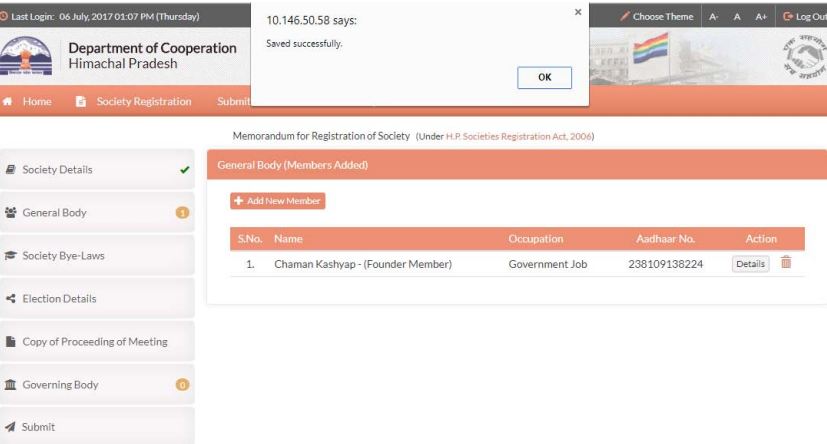Click the Society Details book icon
Image resolution: width=827 pixels, height=444 pixels.
point(10,169)
